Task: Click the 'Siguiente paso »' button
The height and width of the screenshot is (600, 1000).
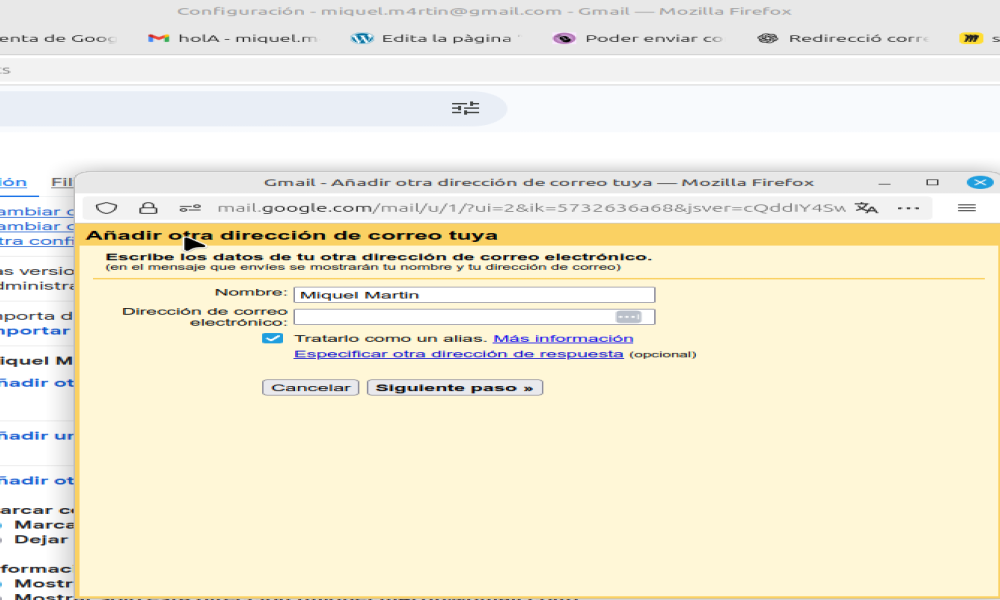Action: [454, 388]
